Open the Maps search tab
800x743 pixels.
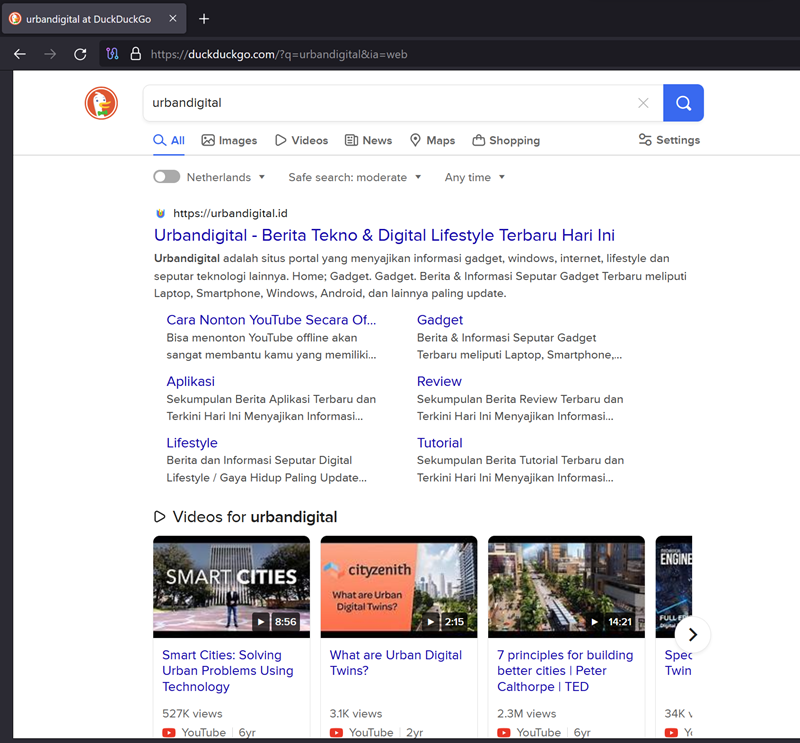point(432,141)
